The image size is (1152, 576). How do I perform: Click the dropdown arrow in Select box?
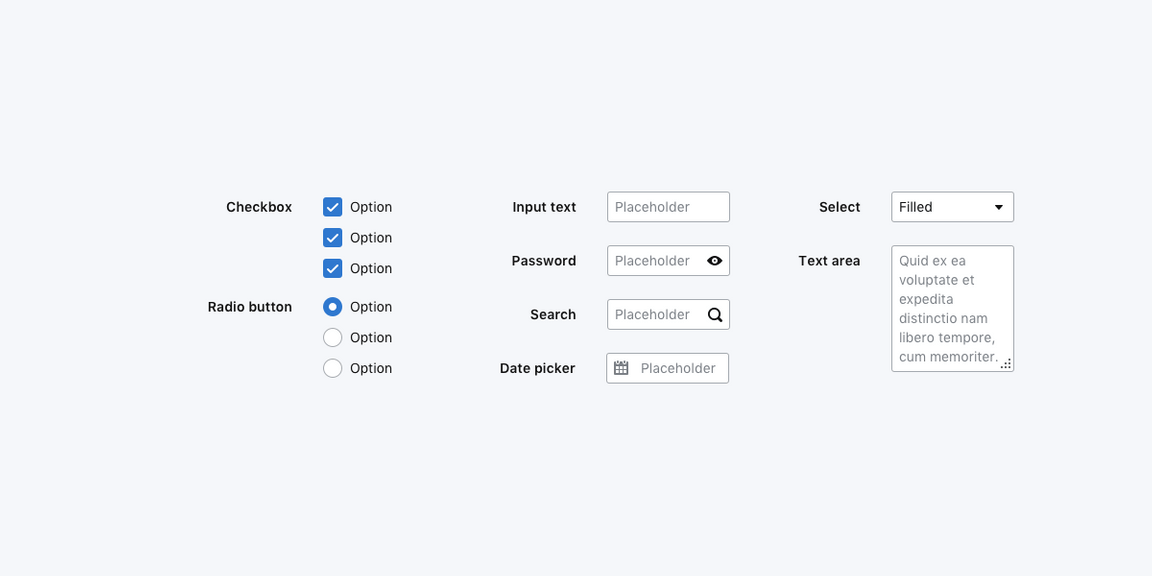point(998,207)
